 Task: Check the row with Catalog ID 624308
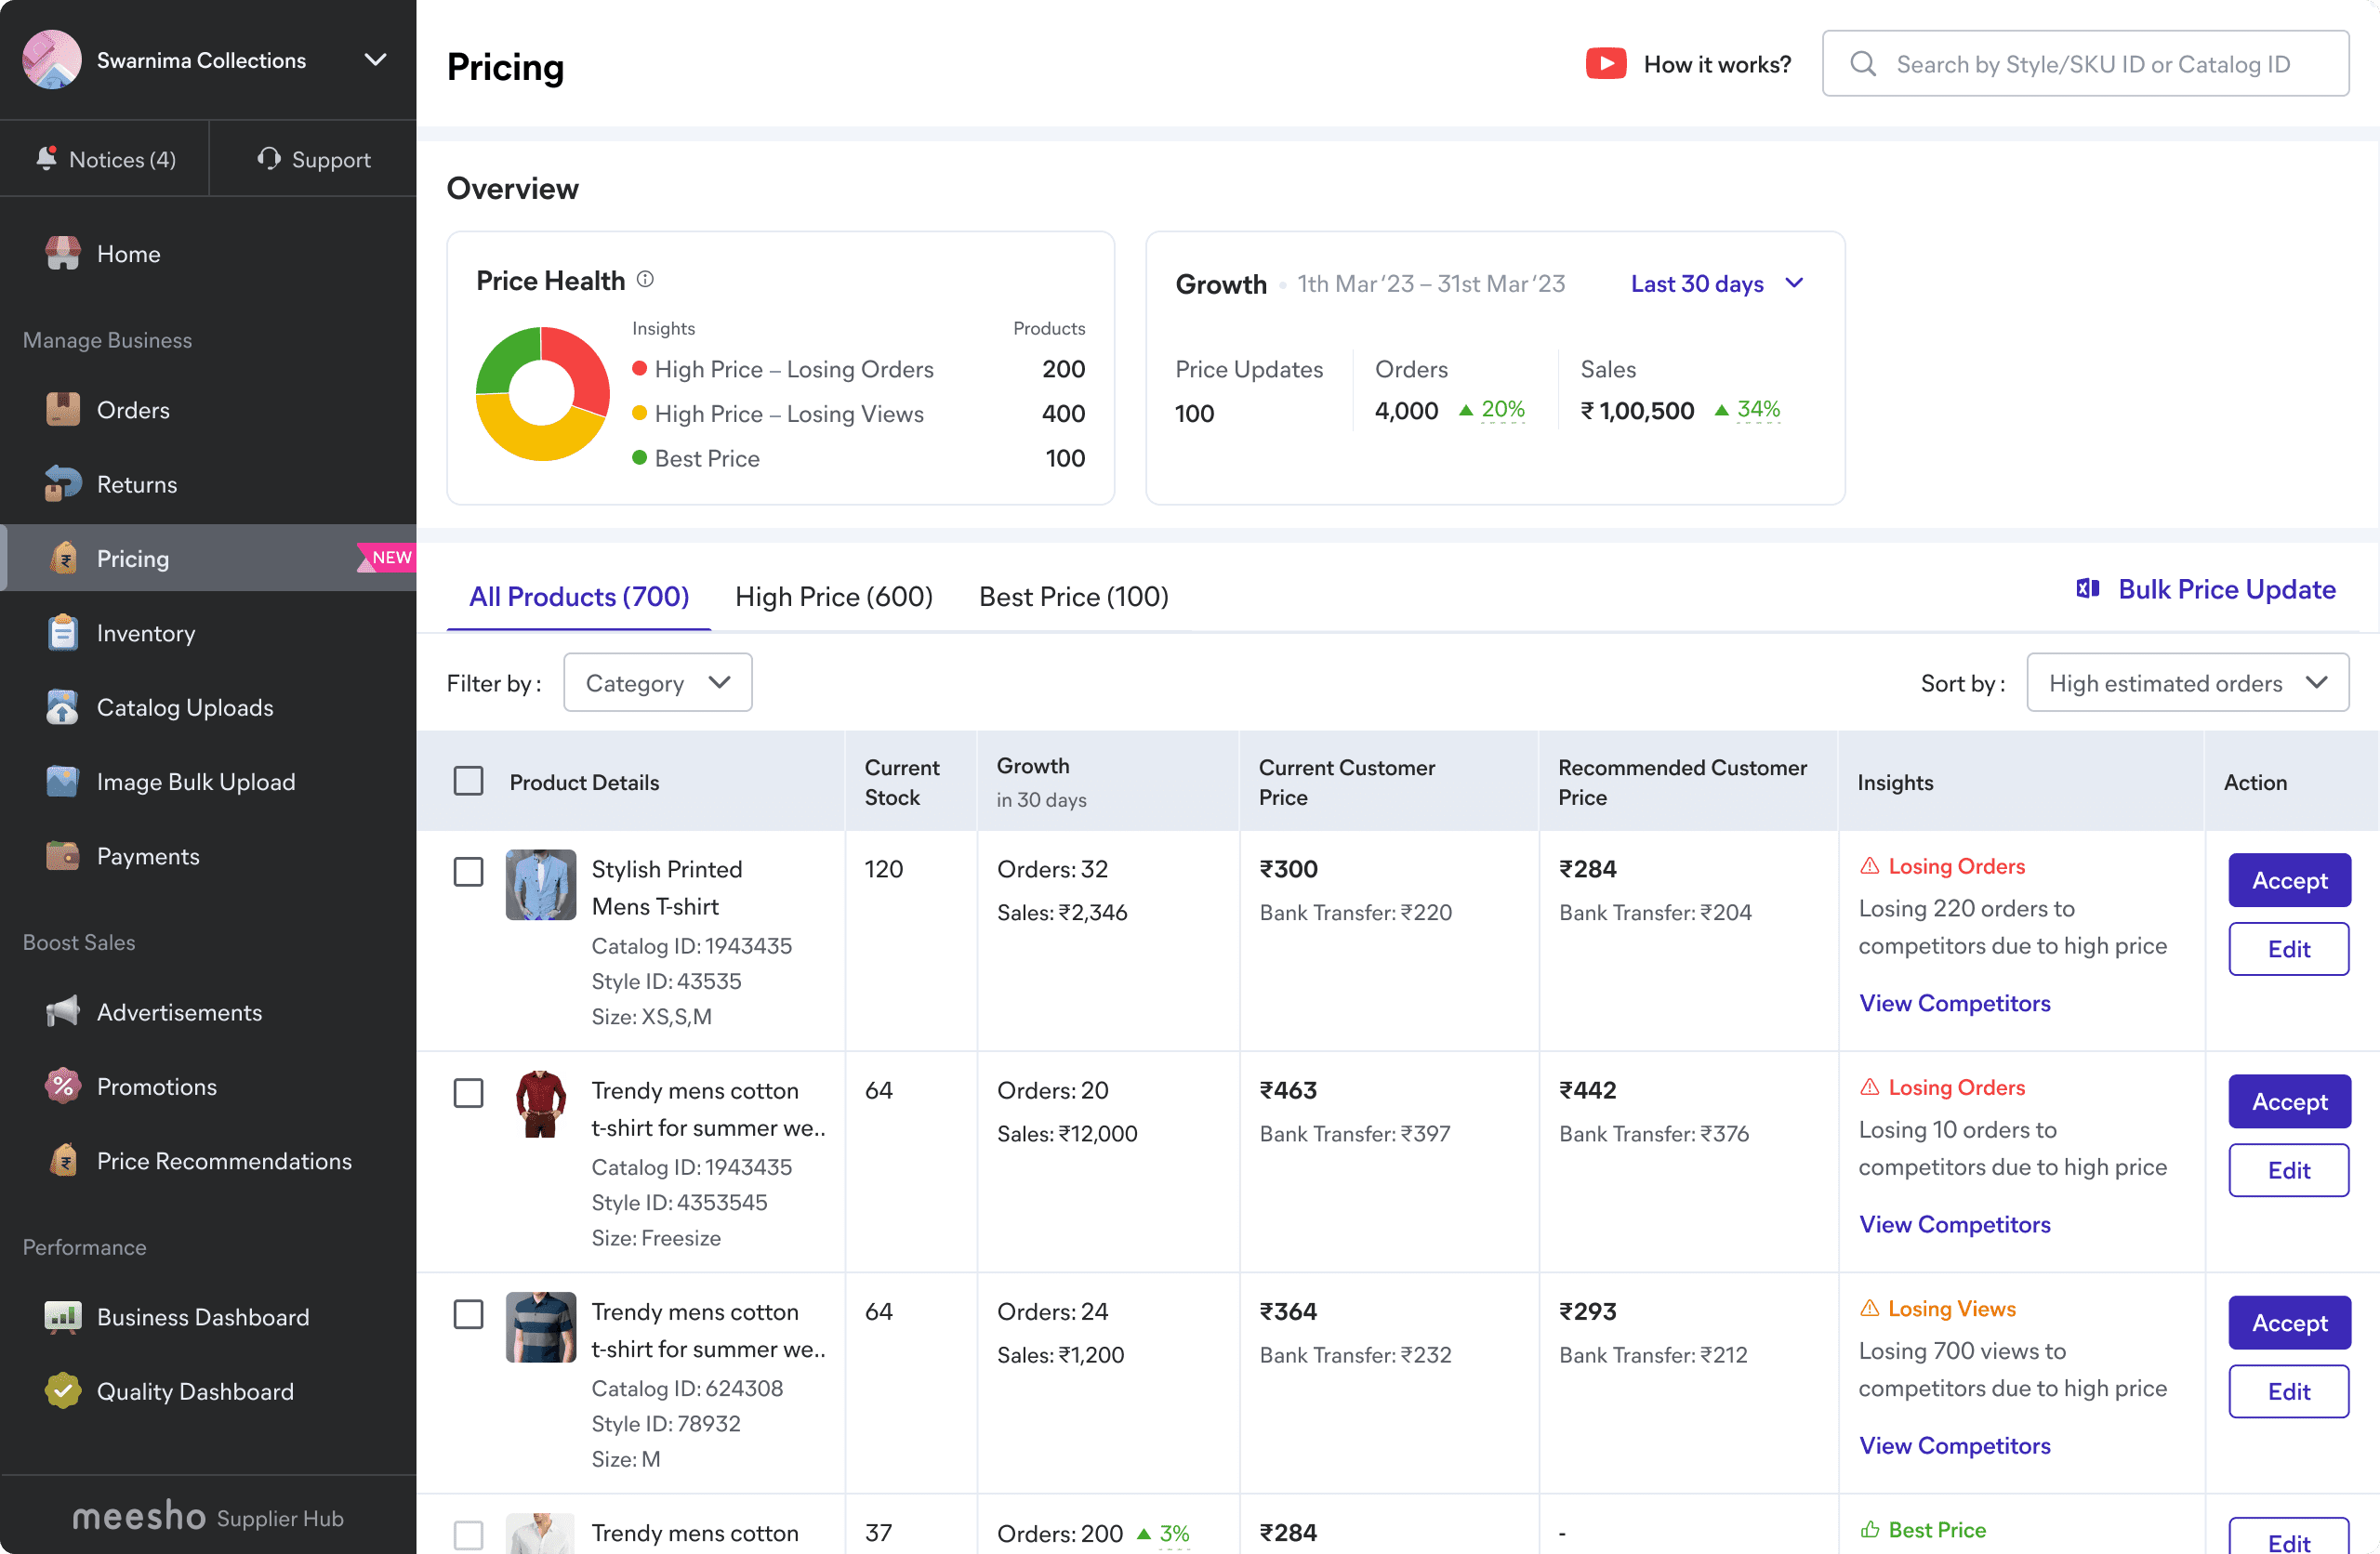click(x=468, y=1313)
